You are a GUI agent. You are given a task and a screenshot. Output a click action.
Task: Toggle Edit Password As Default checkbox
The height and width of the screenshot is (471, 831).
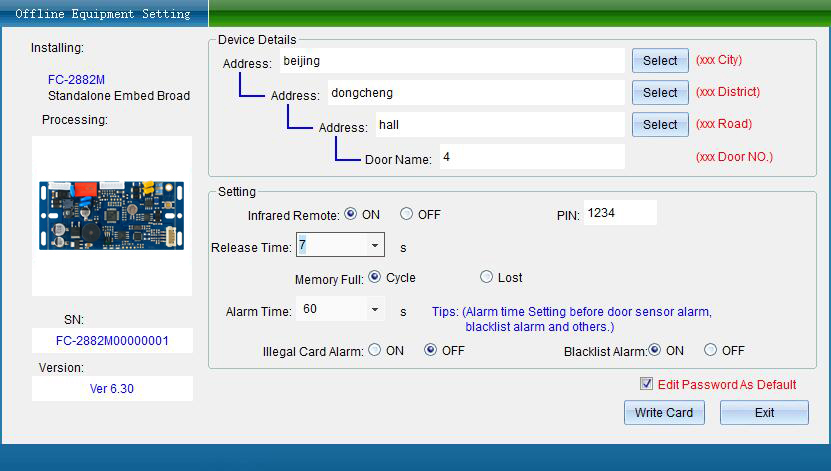coord(647,384)
